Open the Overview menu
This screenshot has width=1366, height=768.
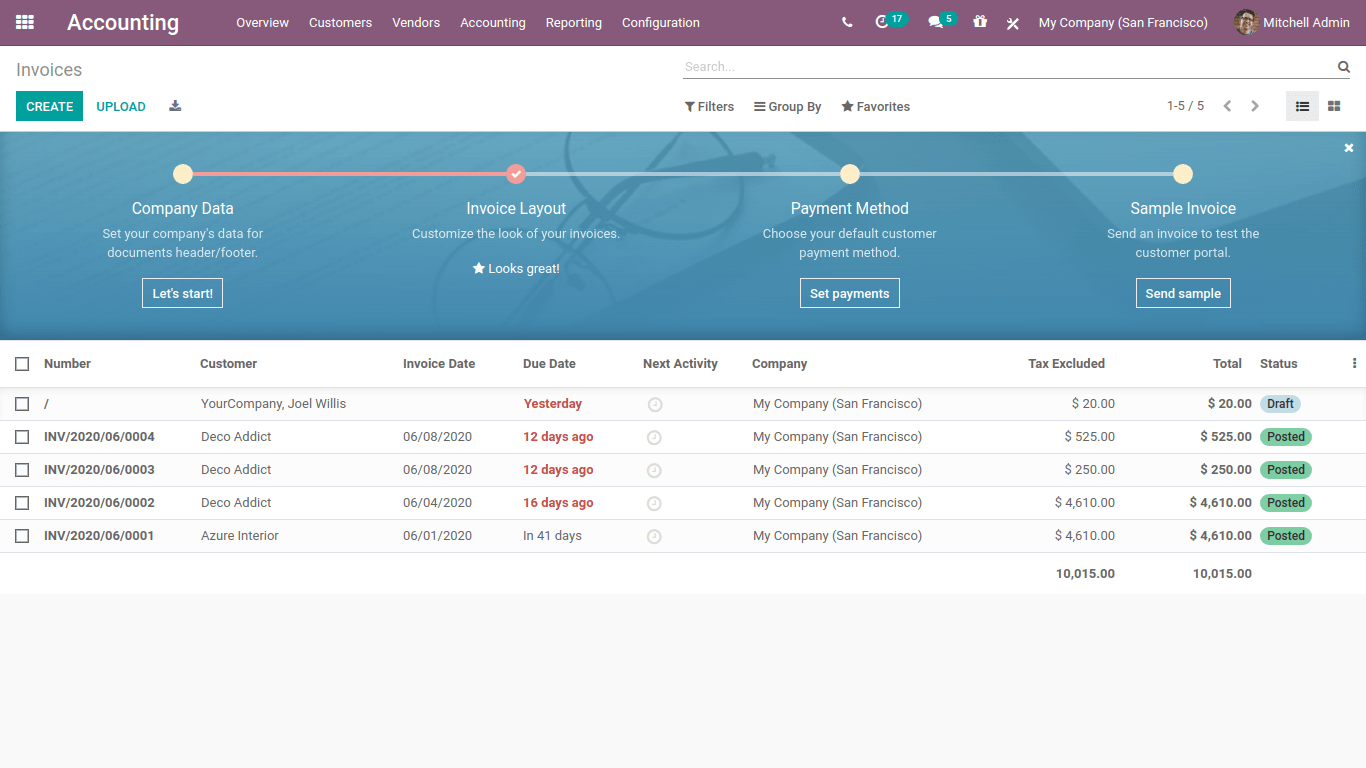tap(262, 22)
